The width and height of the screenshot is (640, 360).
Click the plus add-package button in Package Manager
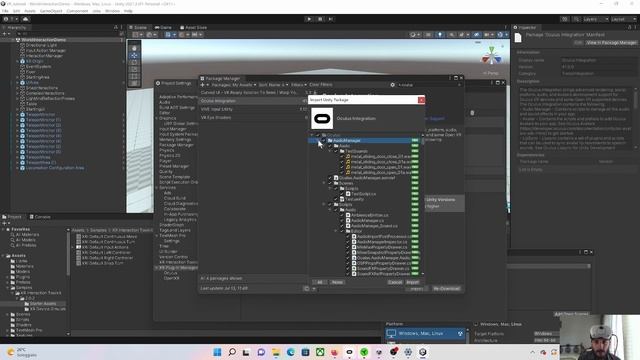tap(202, 85)
